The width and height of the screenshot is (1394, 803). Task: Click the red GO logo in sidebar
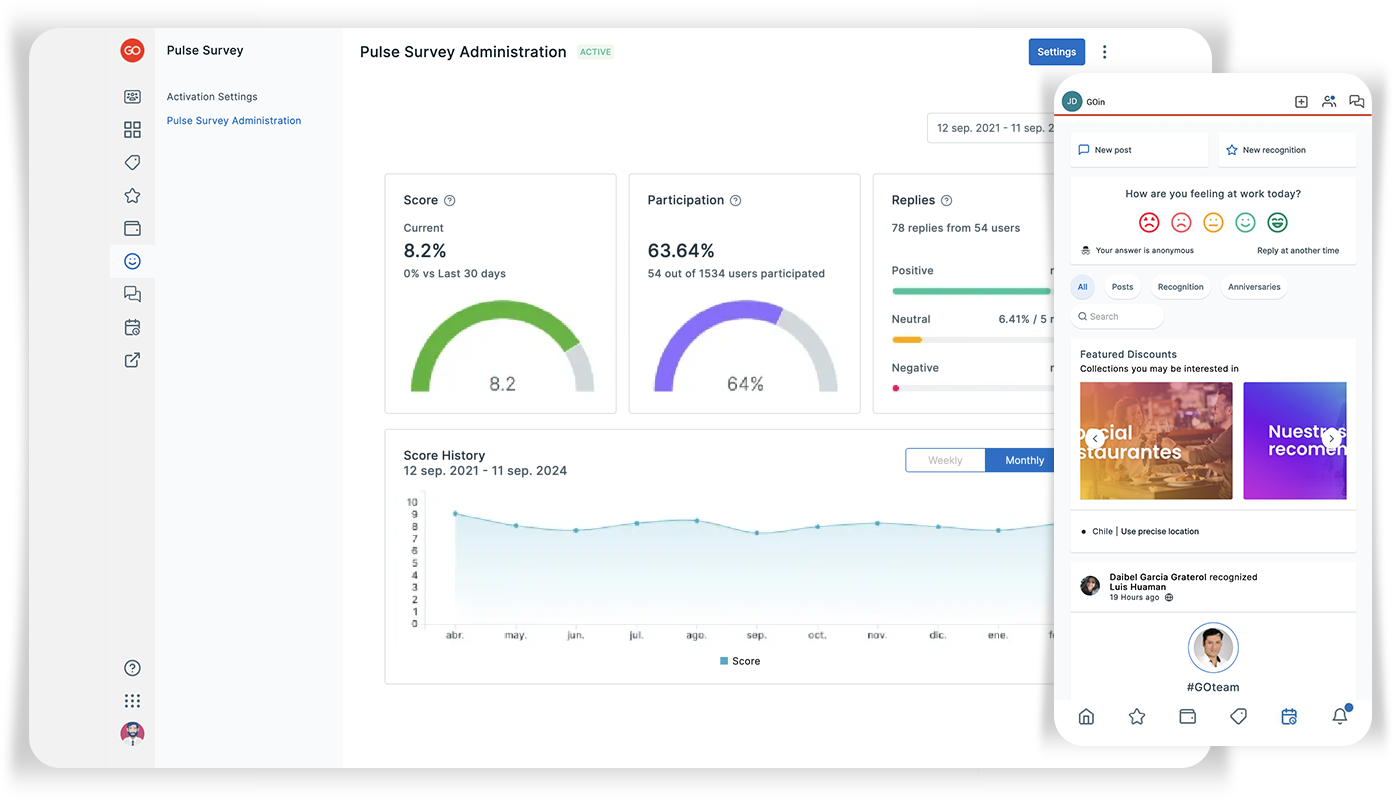132,50
